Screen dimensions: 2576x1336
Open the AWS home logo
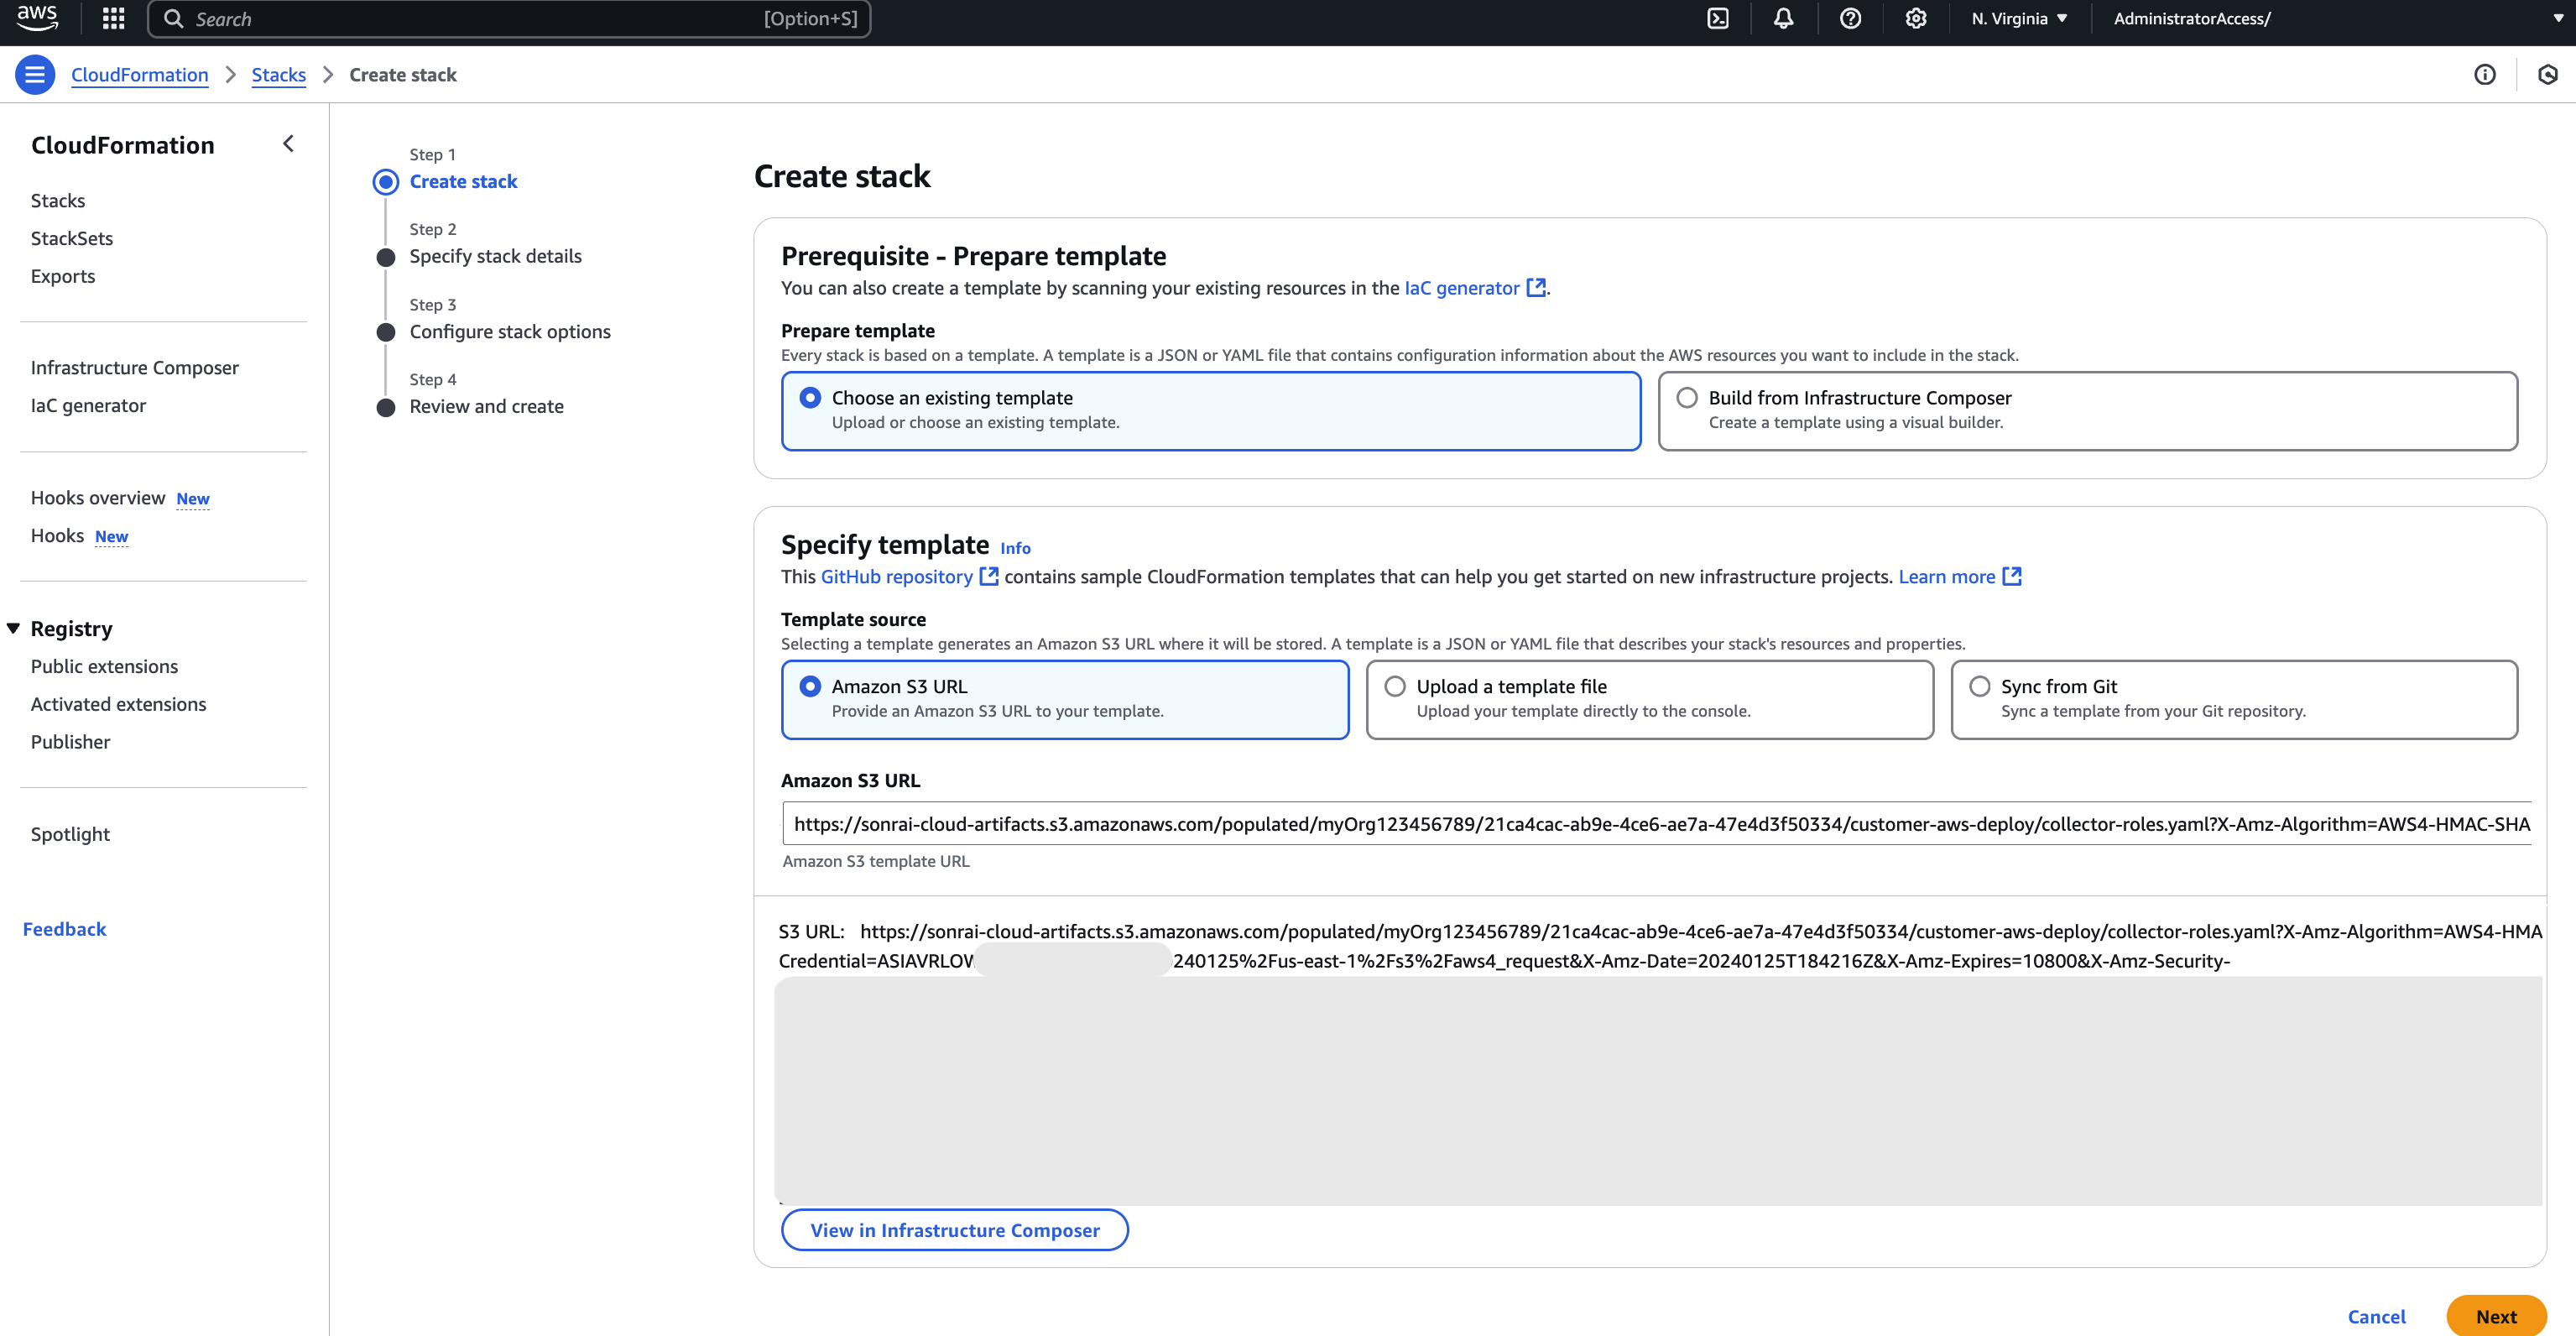click(x=37, y=18)
